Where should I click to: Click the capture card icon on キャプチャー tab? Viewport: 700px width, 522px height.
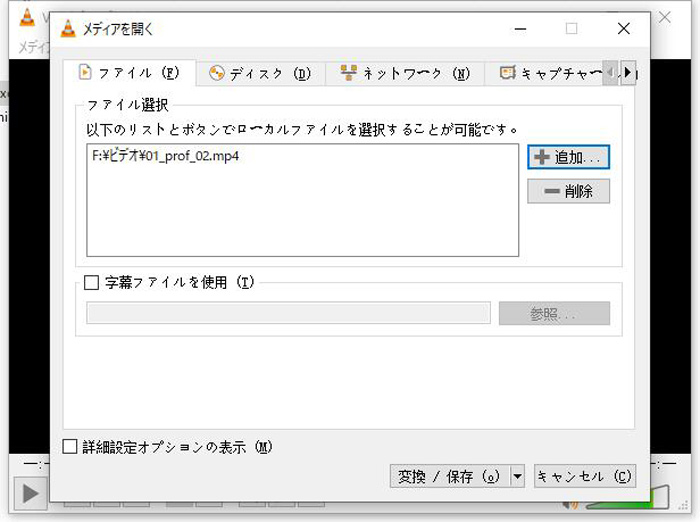[508, 72]
